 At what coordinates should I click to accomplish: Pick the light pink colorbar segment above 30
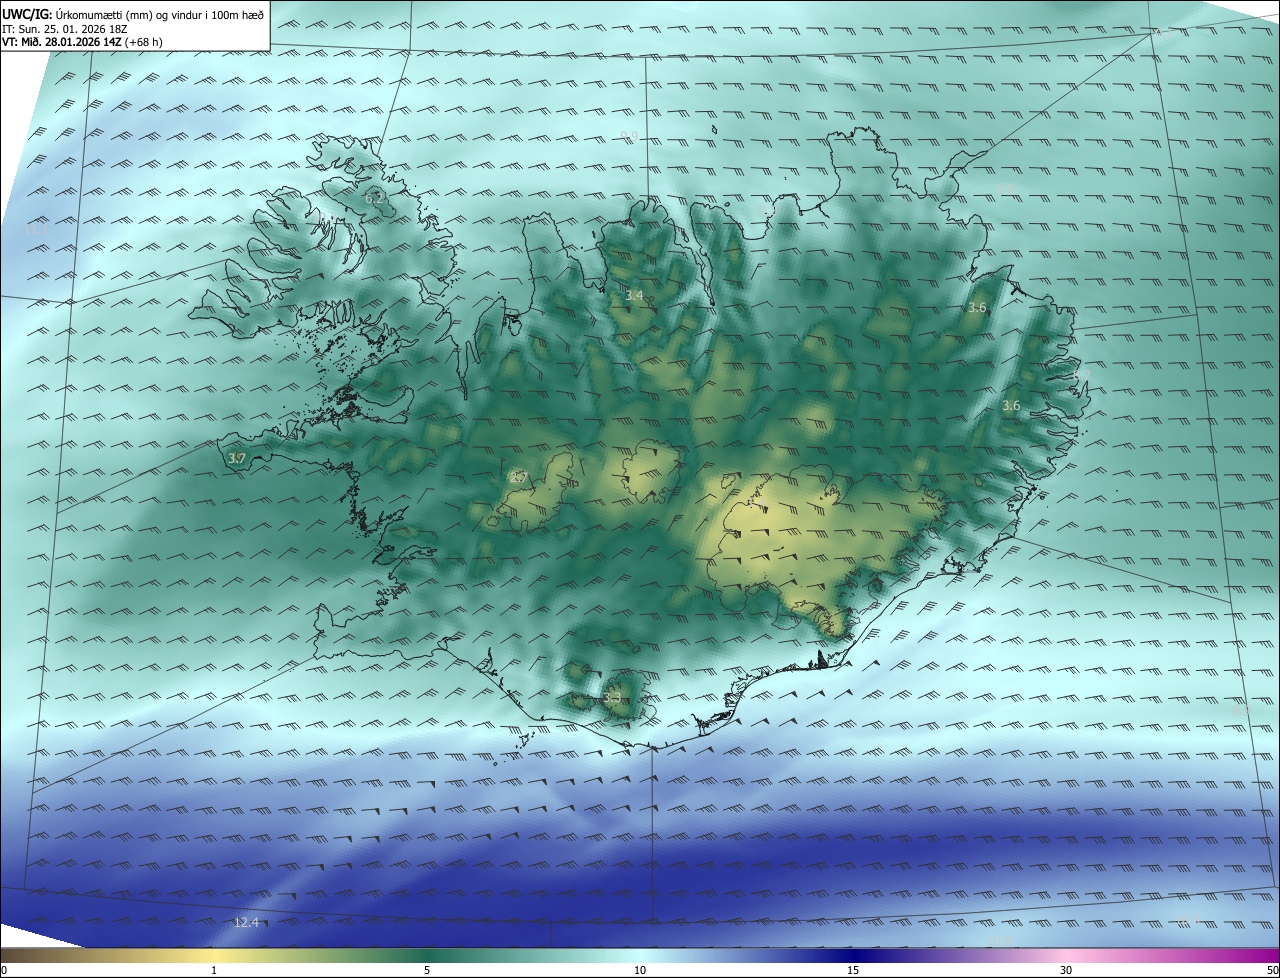[1066, 955]
